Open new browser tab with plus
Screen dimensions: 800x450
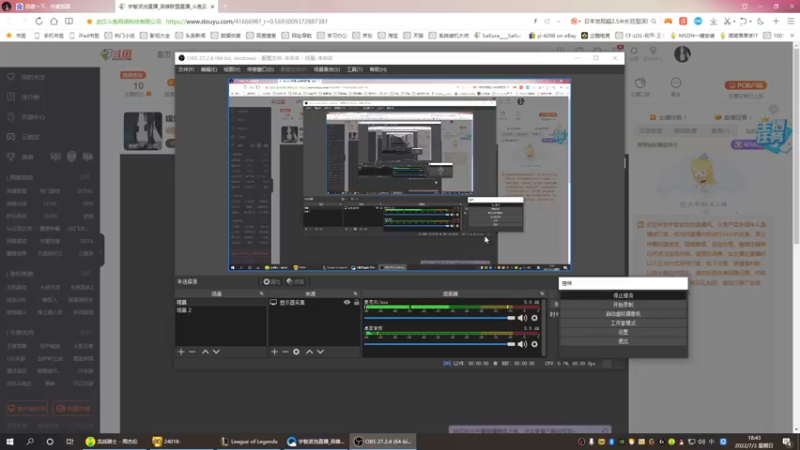coord(225,7)
